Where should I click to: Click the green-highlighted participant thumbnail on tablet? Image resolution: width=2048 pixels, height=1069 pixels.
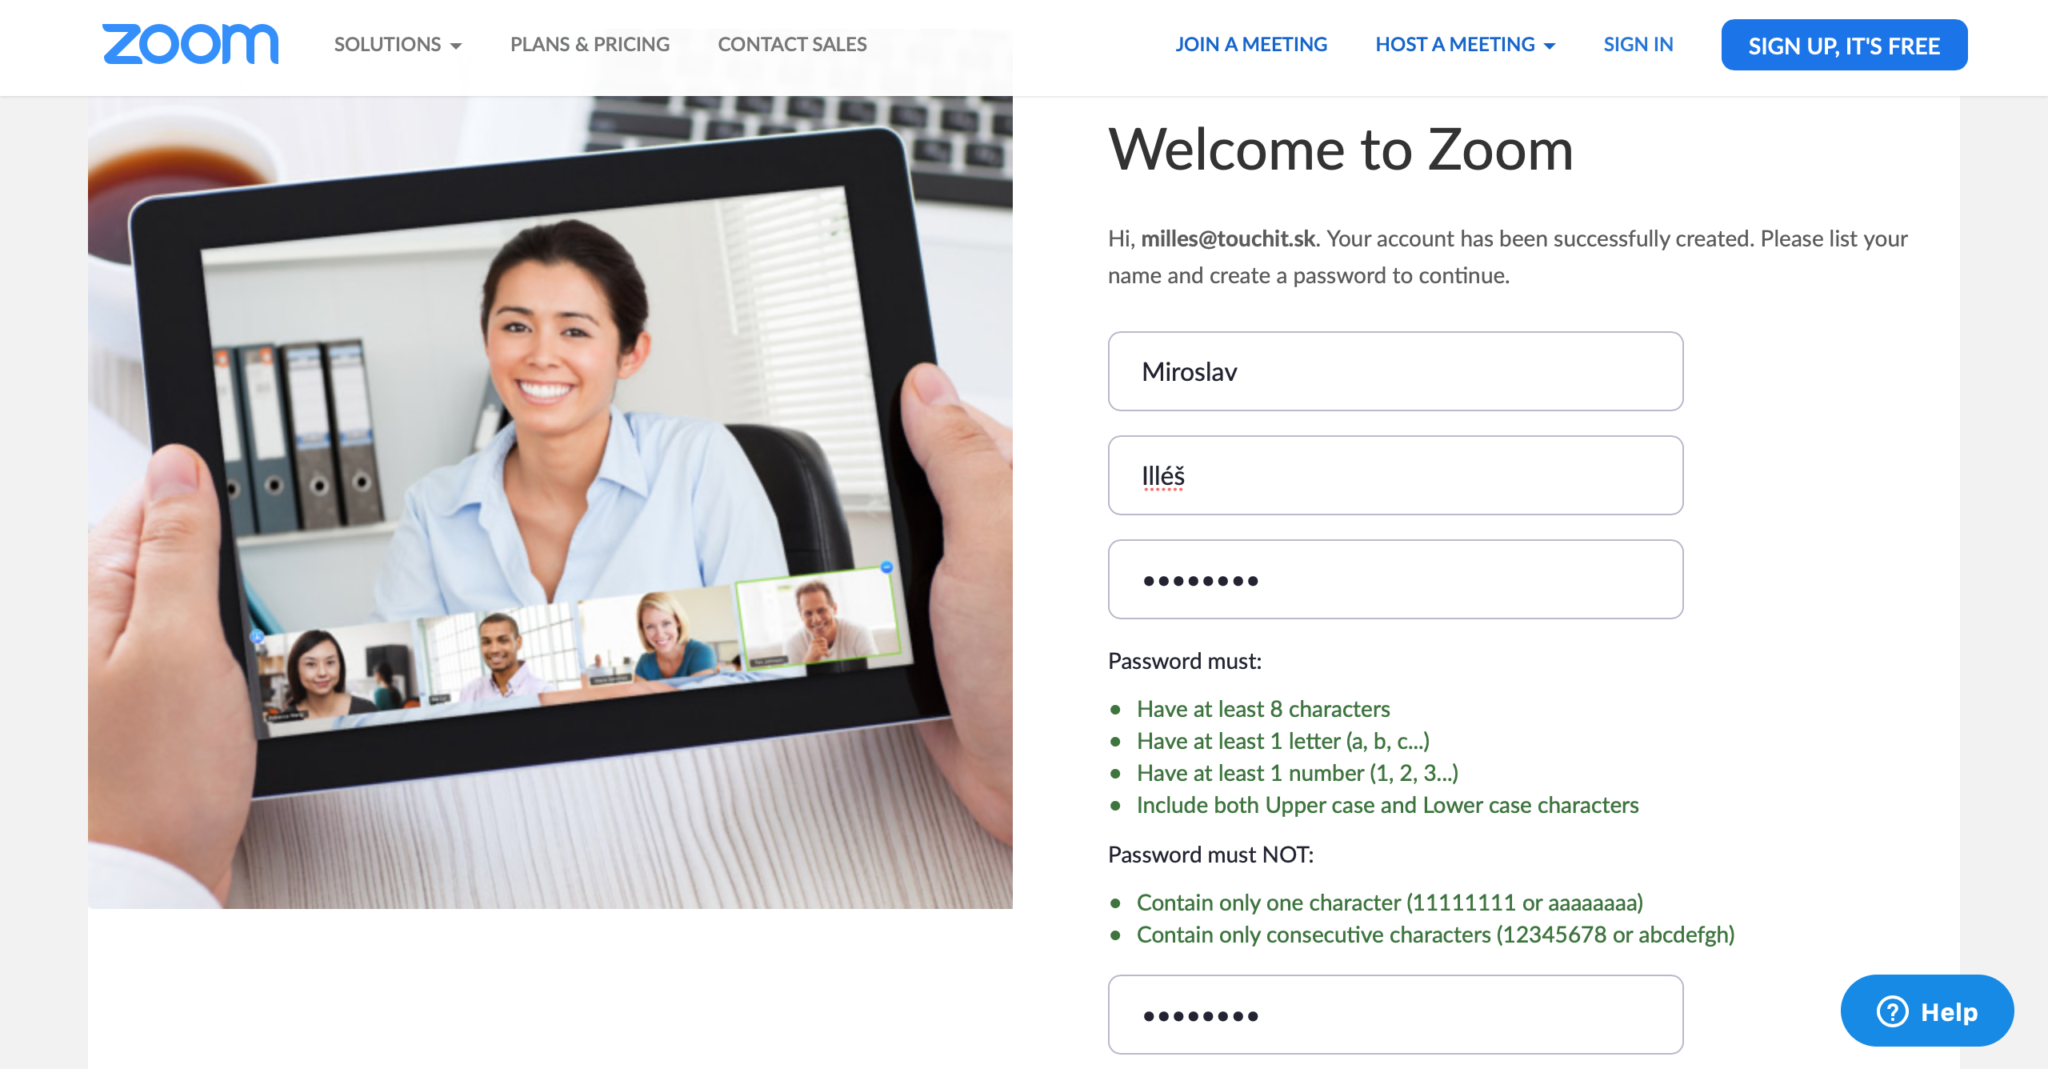818,617
